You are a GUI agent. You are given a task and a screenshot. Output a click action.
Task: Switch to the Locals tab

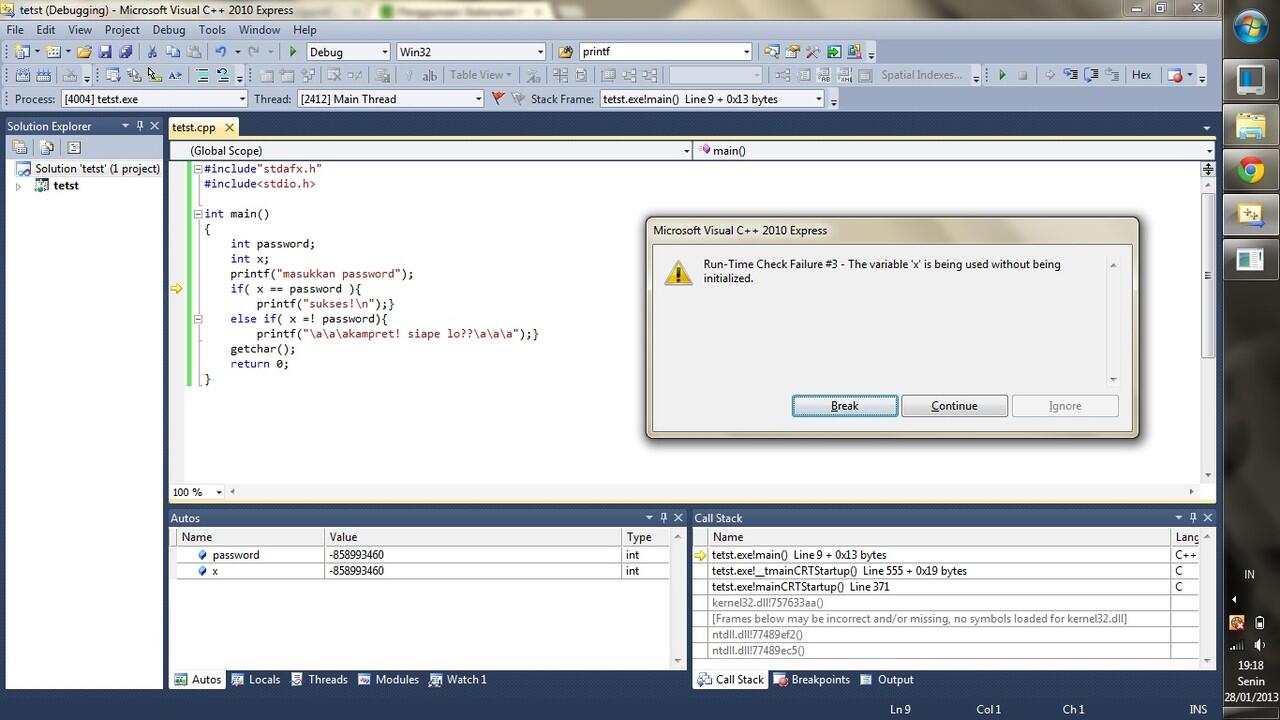click(255, 679)
